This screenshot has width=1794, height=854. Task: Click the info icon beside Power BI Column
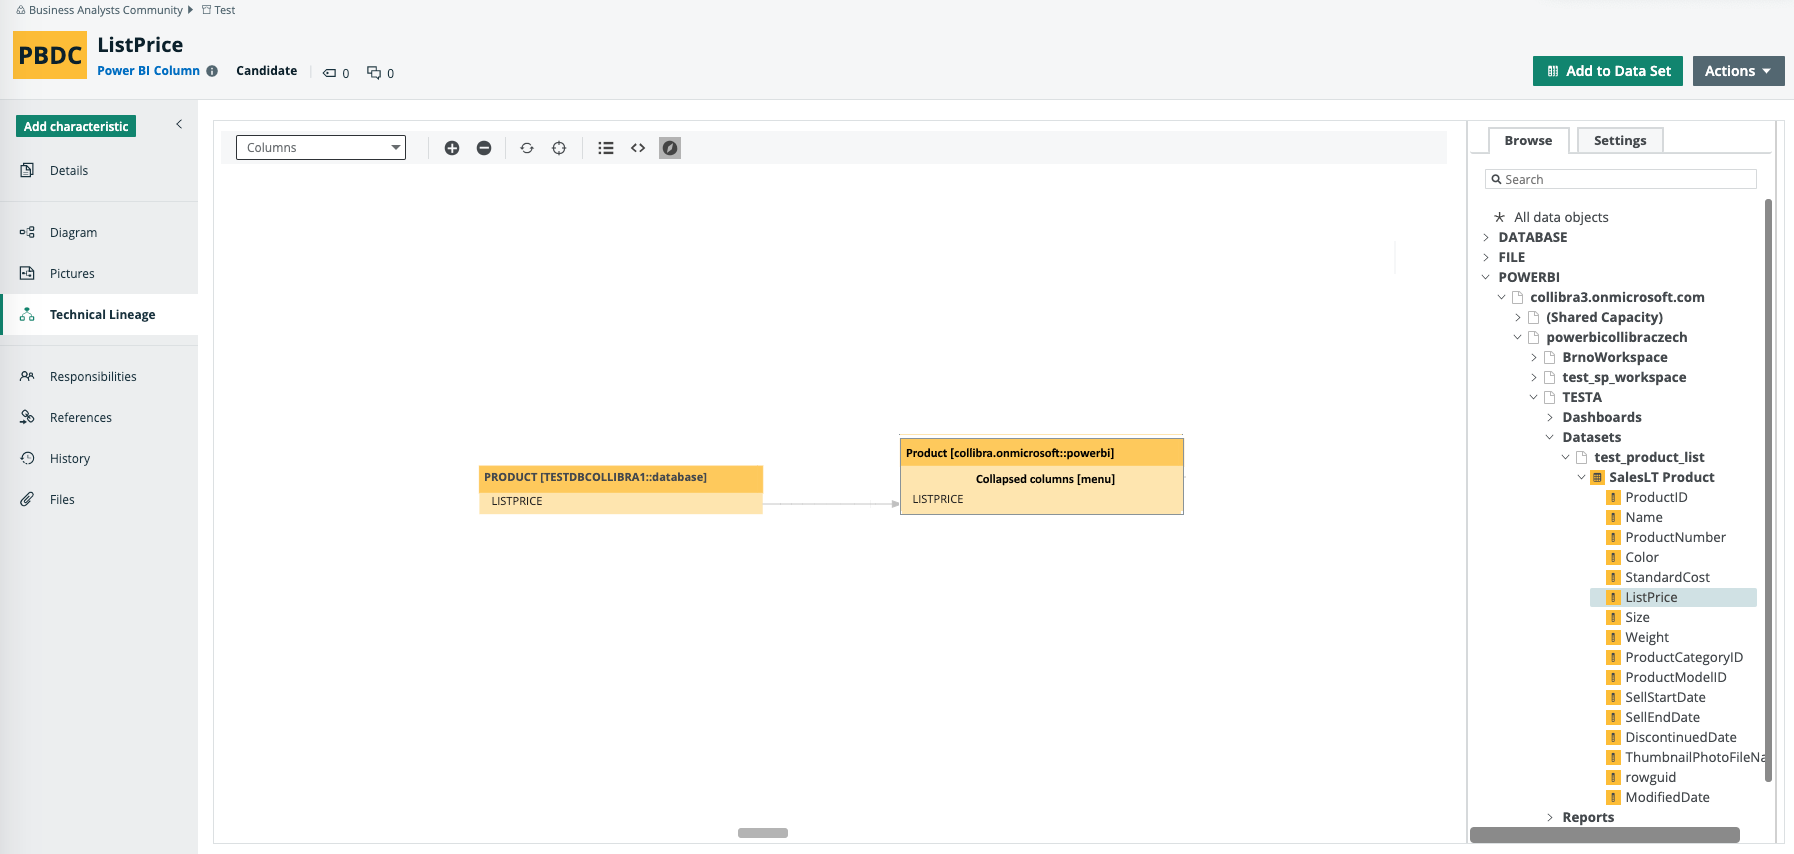[212, 71]
